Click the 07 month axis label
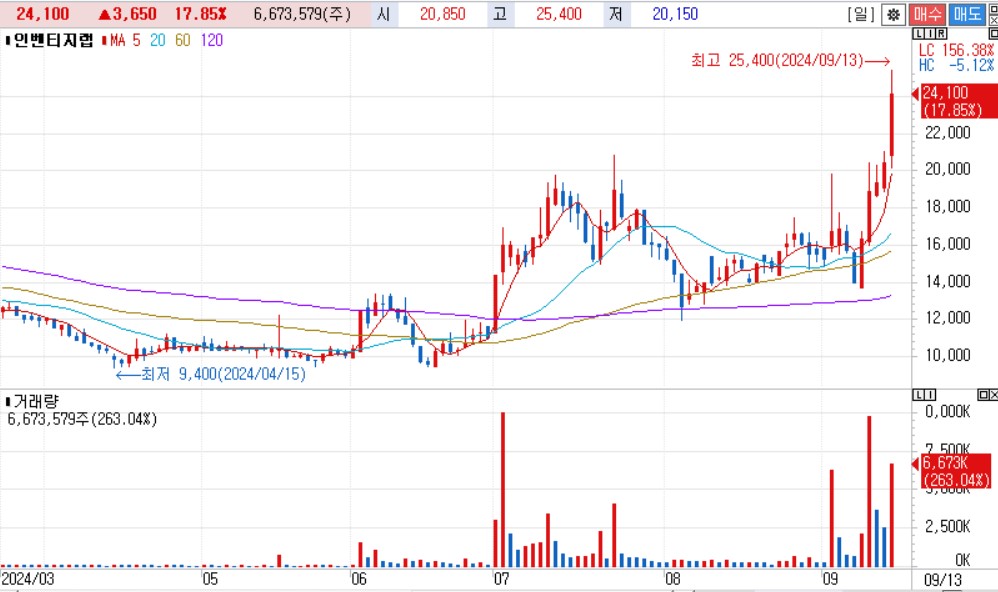 pos(502,579)
